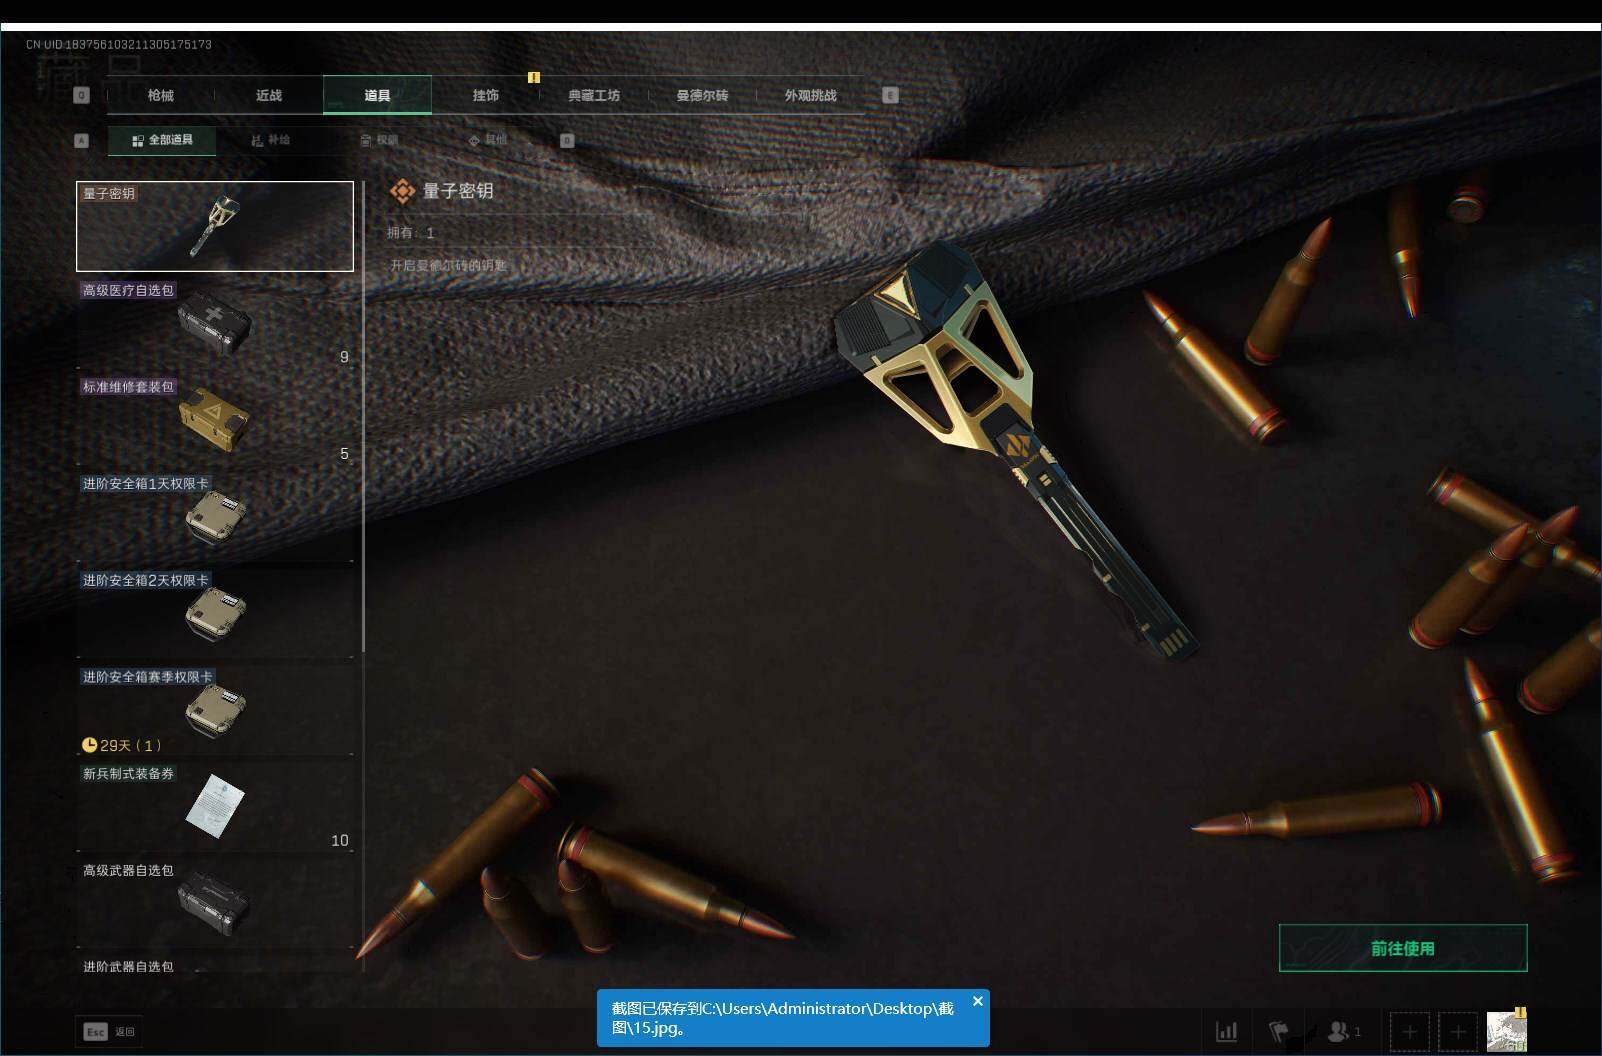Screen dimensions: 1602x1056
Task: Switch to the 挂饰 tab
Action: tap(485, 96)
